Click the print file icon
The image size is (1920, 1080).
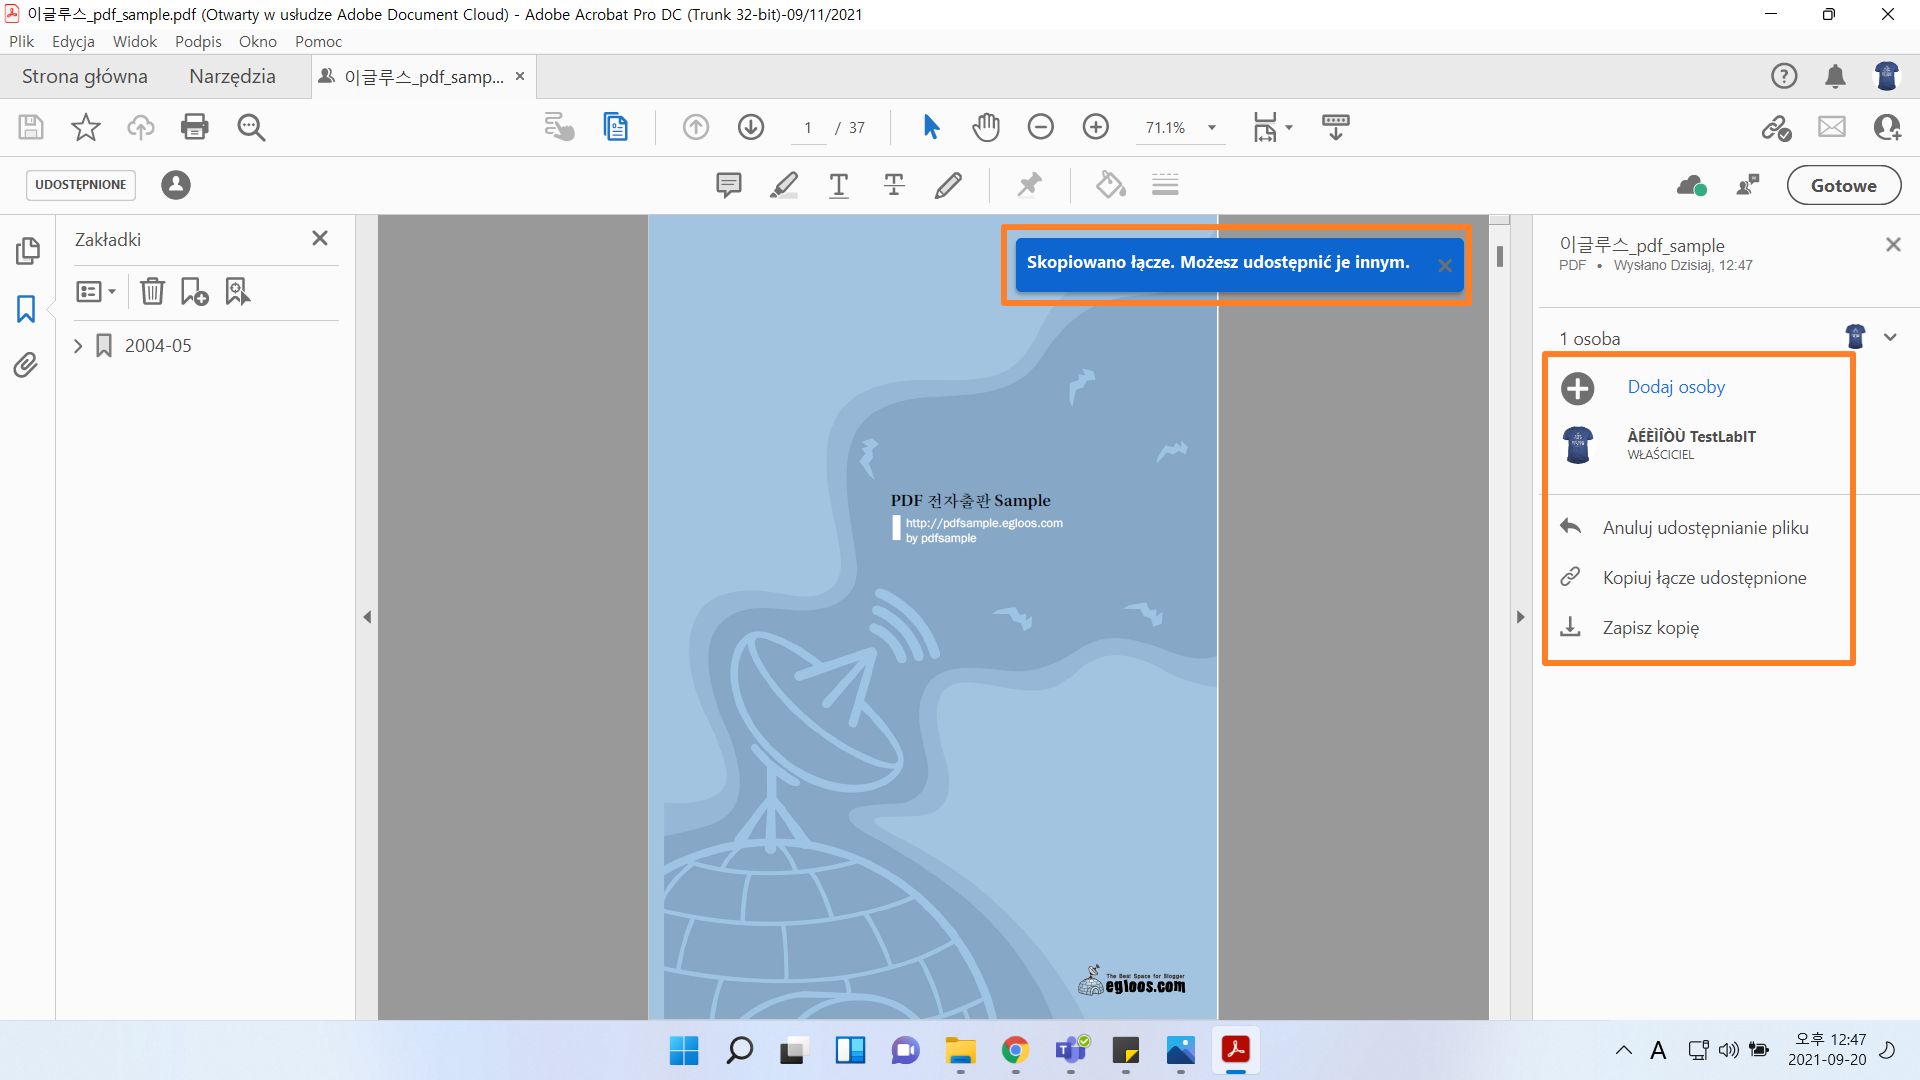pyautogui.click(x=195, y=127)
